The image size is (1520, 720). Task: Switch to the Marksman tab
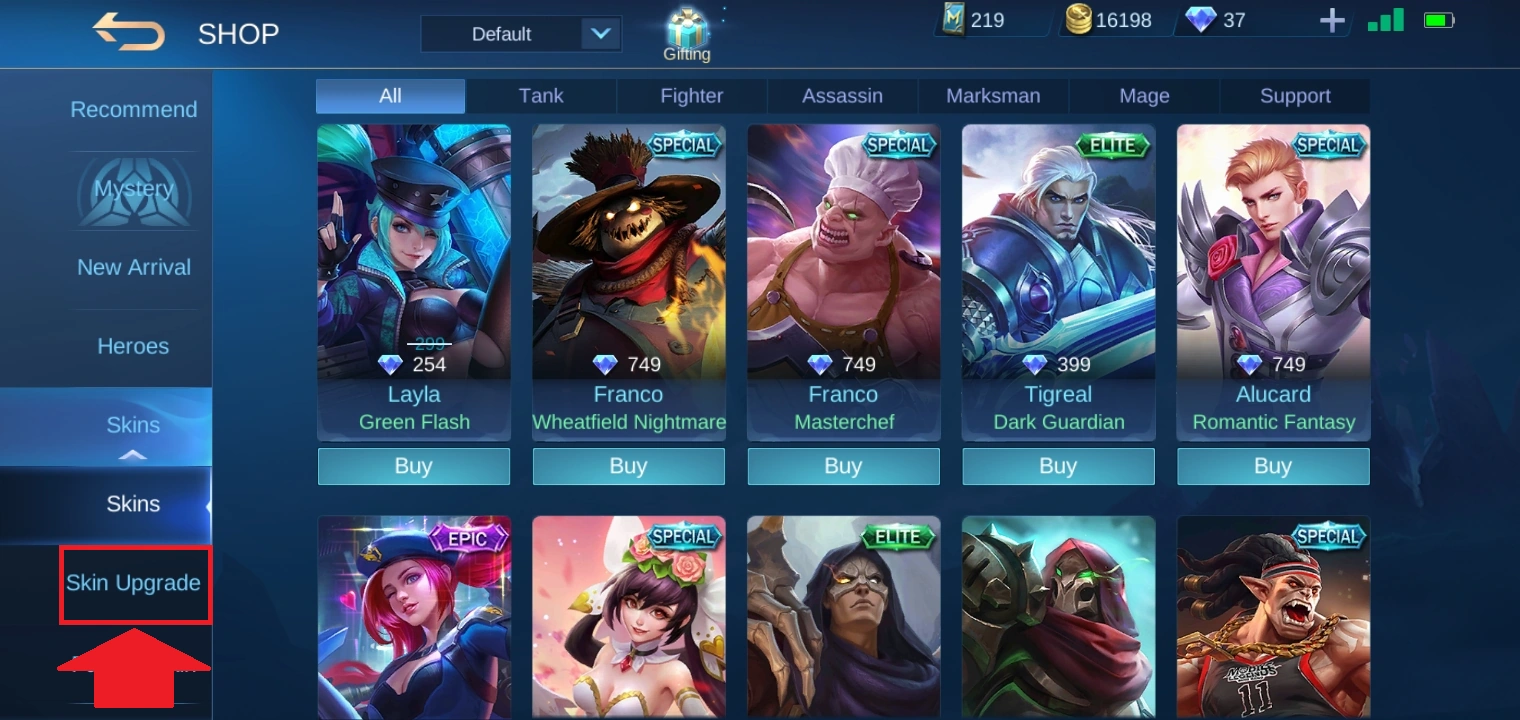993,96
